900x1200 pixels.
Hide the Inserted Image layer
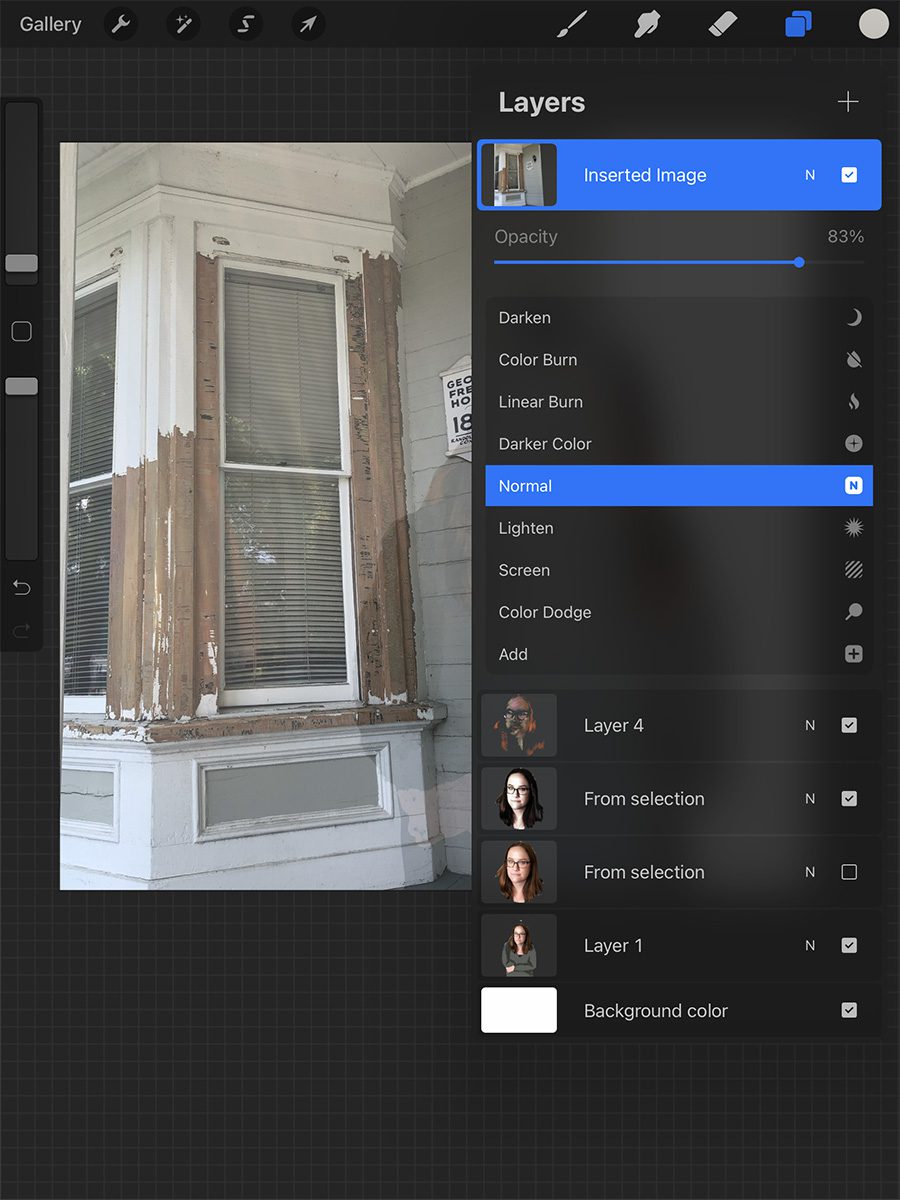point(849,174)
